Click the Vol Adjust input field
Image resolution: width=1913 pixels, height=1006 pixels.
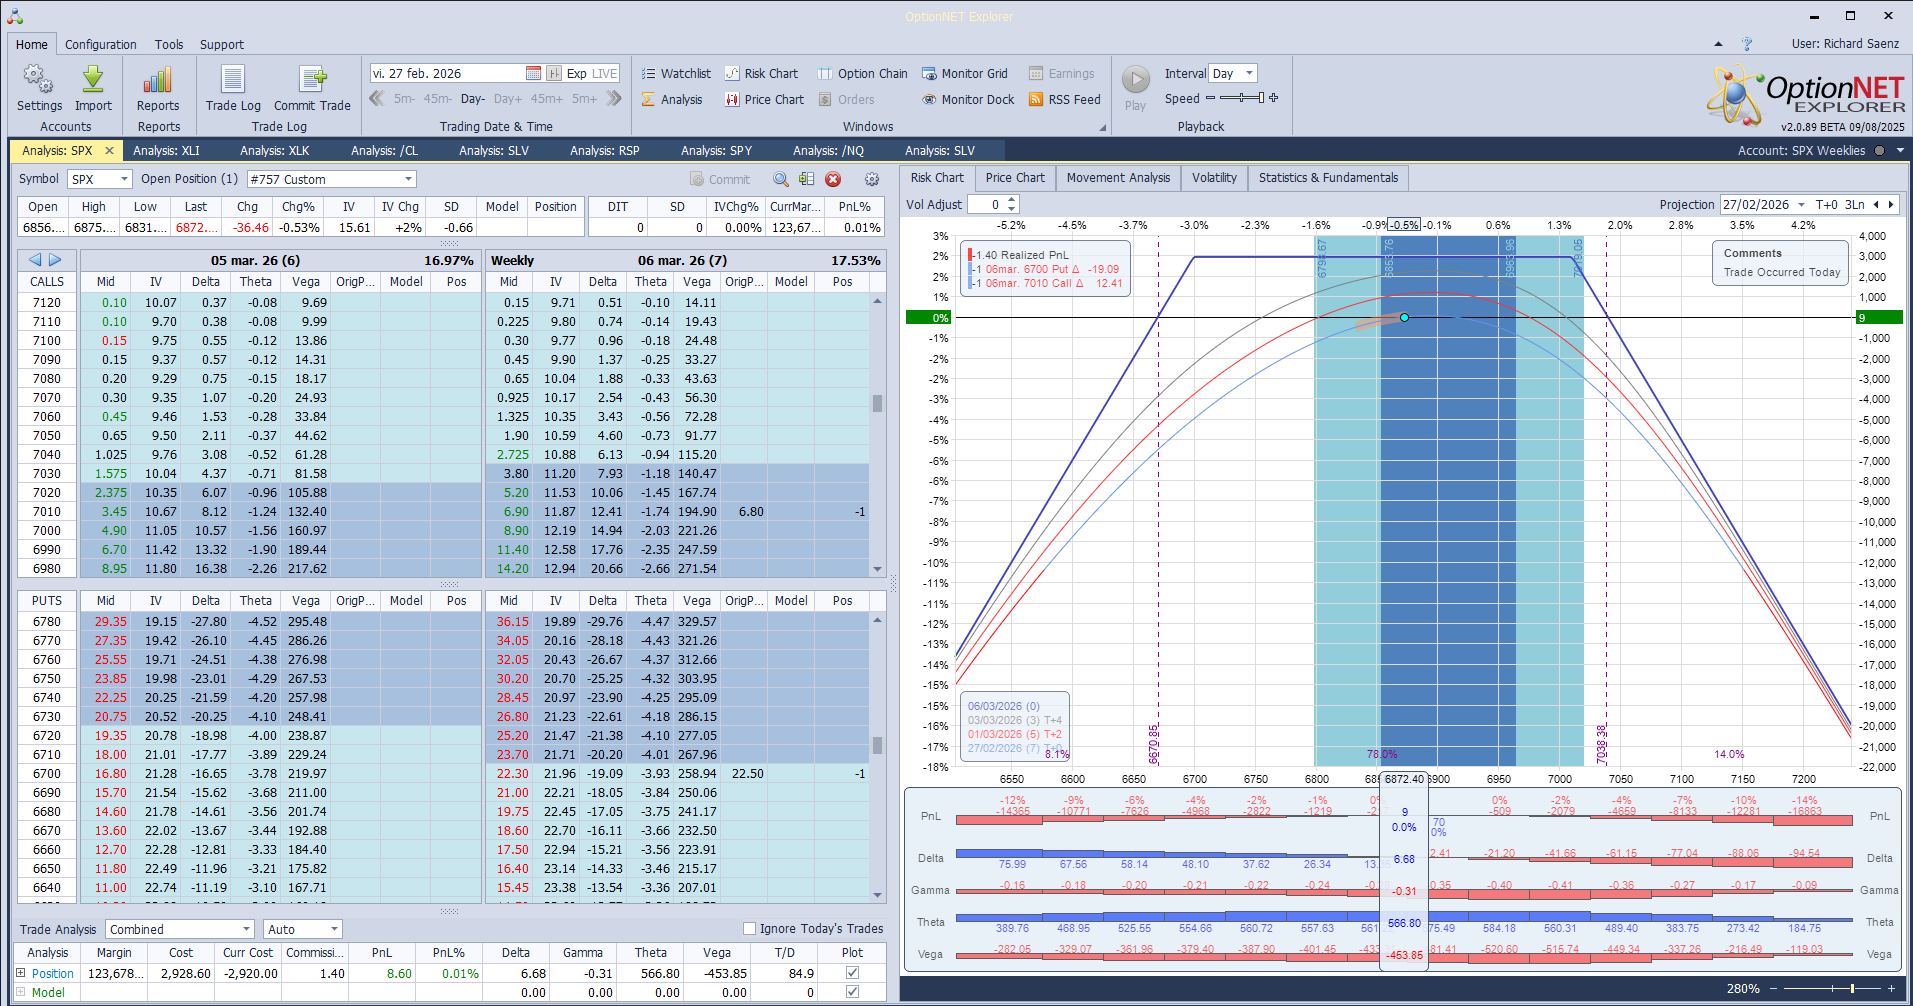[x=986, y=204]
